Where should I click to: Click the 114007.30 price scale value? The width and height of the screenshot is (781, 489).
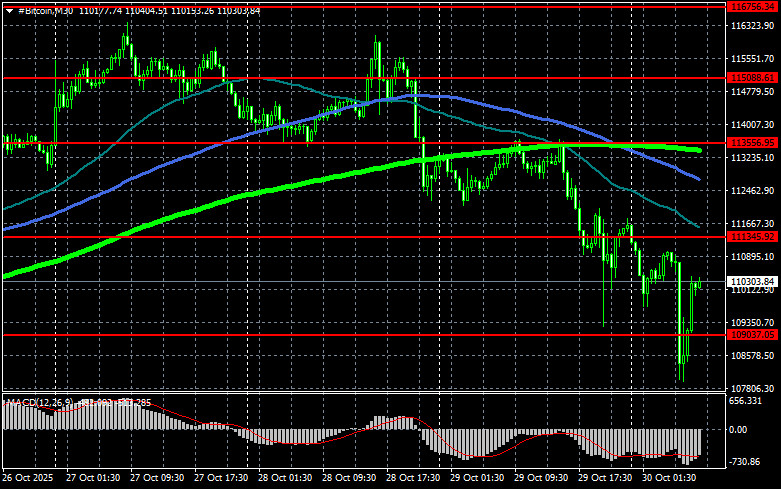click(752, 124)
